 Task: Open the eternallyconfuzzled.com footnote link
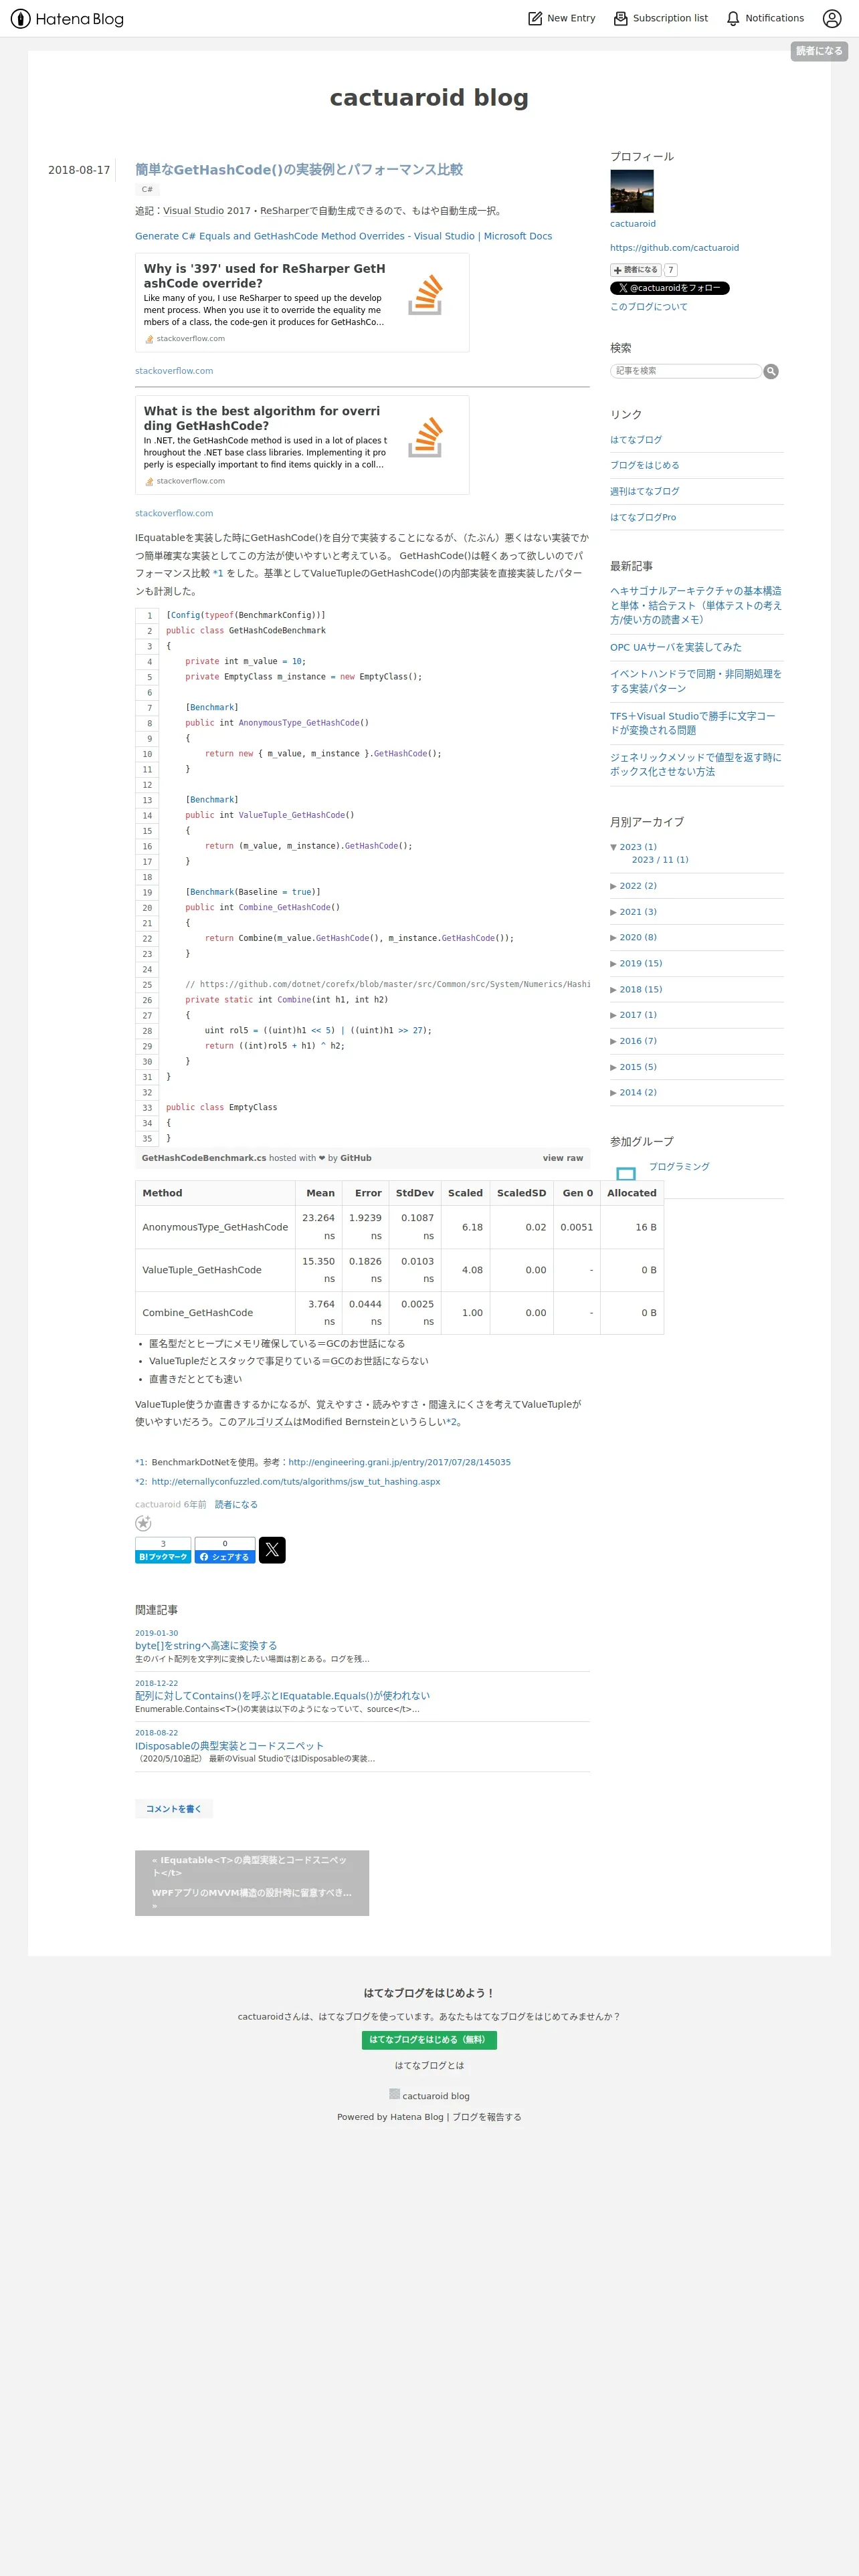click(296, 1482)
